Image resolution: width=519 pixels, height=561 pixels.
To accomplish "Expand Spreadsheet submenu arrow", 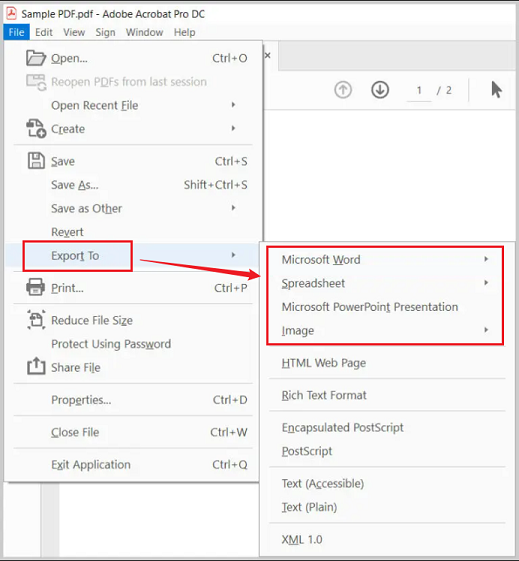I will (x=486, y=283).
